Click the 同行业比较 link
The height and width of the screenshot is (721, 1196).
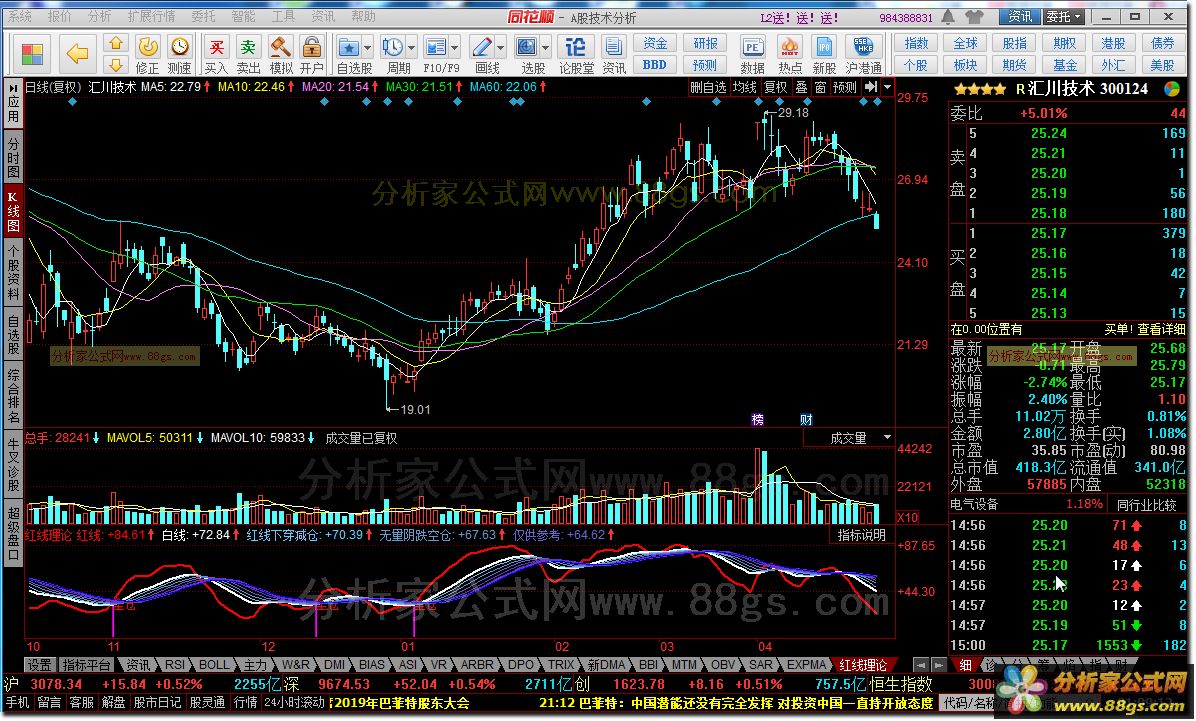(x=1146, y=504)
